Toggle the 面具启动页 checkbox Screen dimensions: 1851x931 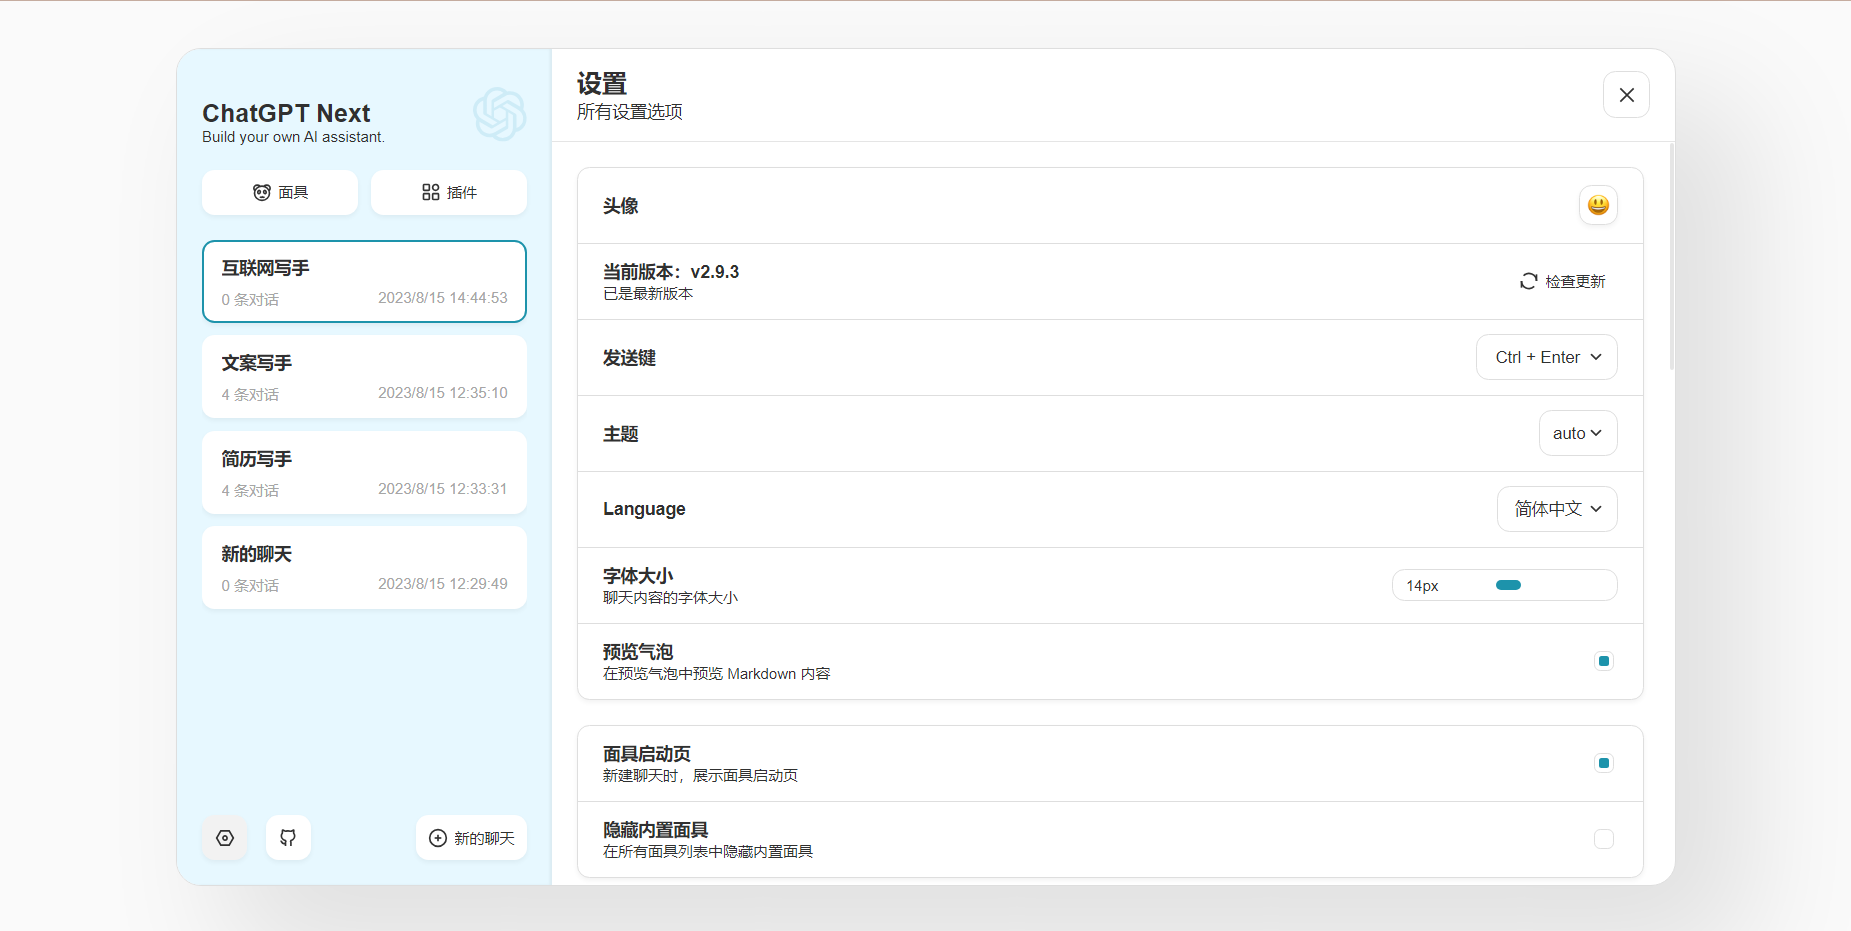(1604, 763)
